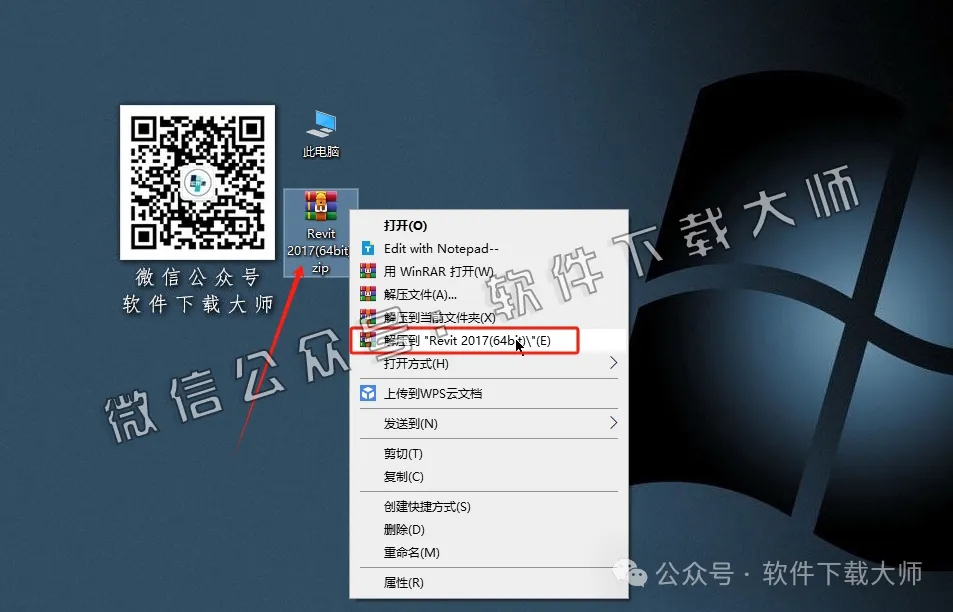Click the QR code image on the desktop
The image size is (953, 612).
[197, 181]
